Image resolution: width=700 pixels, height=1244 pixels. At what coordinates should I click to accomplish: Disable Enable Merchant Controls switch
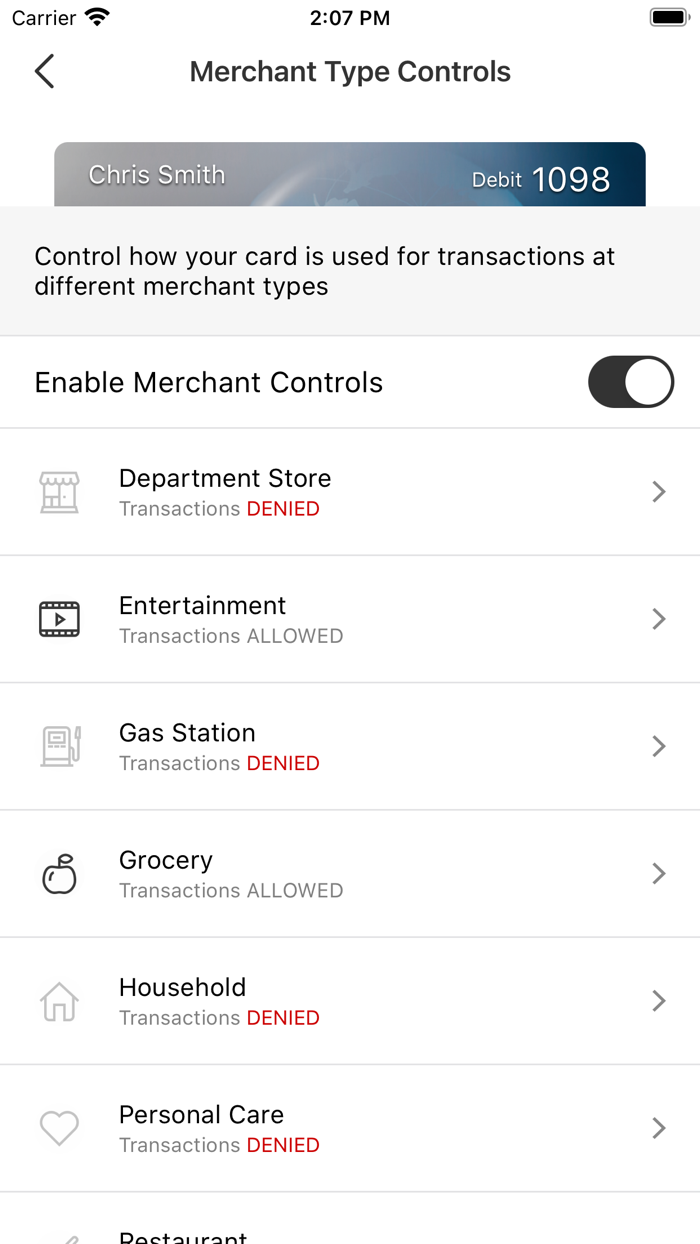click(x=631, y=382)
